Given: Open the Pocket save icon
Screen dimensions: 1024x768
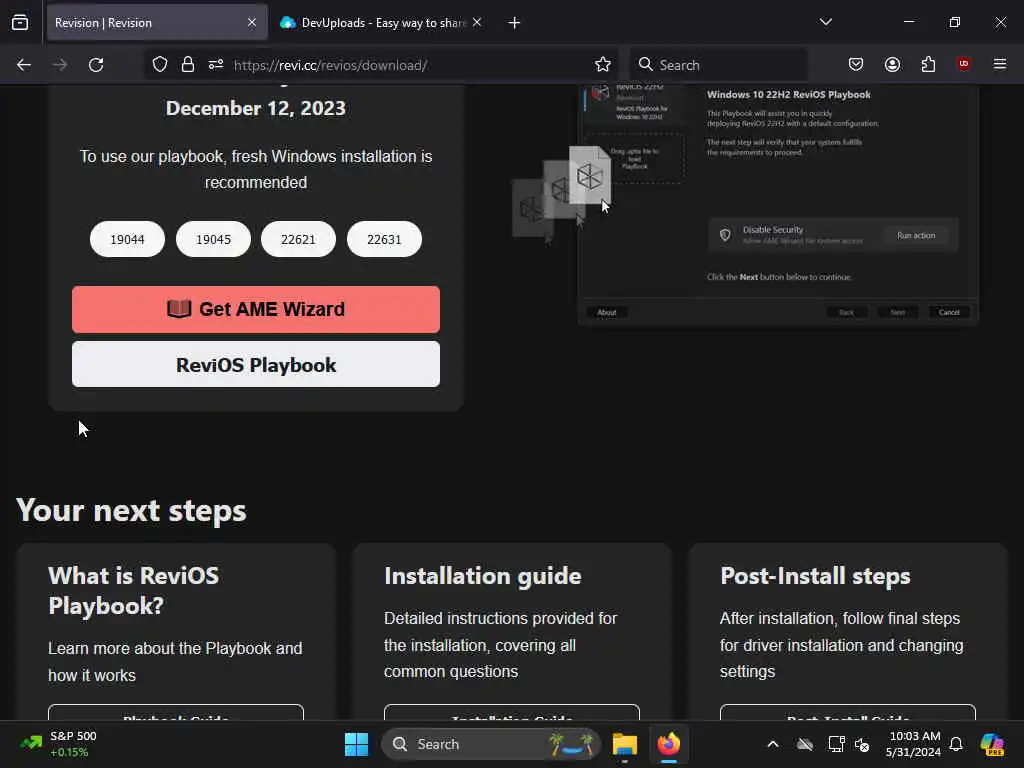Looking at the screenshot, I should point(856,64).
